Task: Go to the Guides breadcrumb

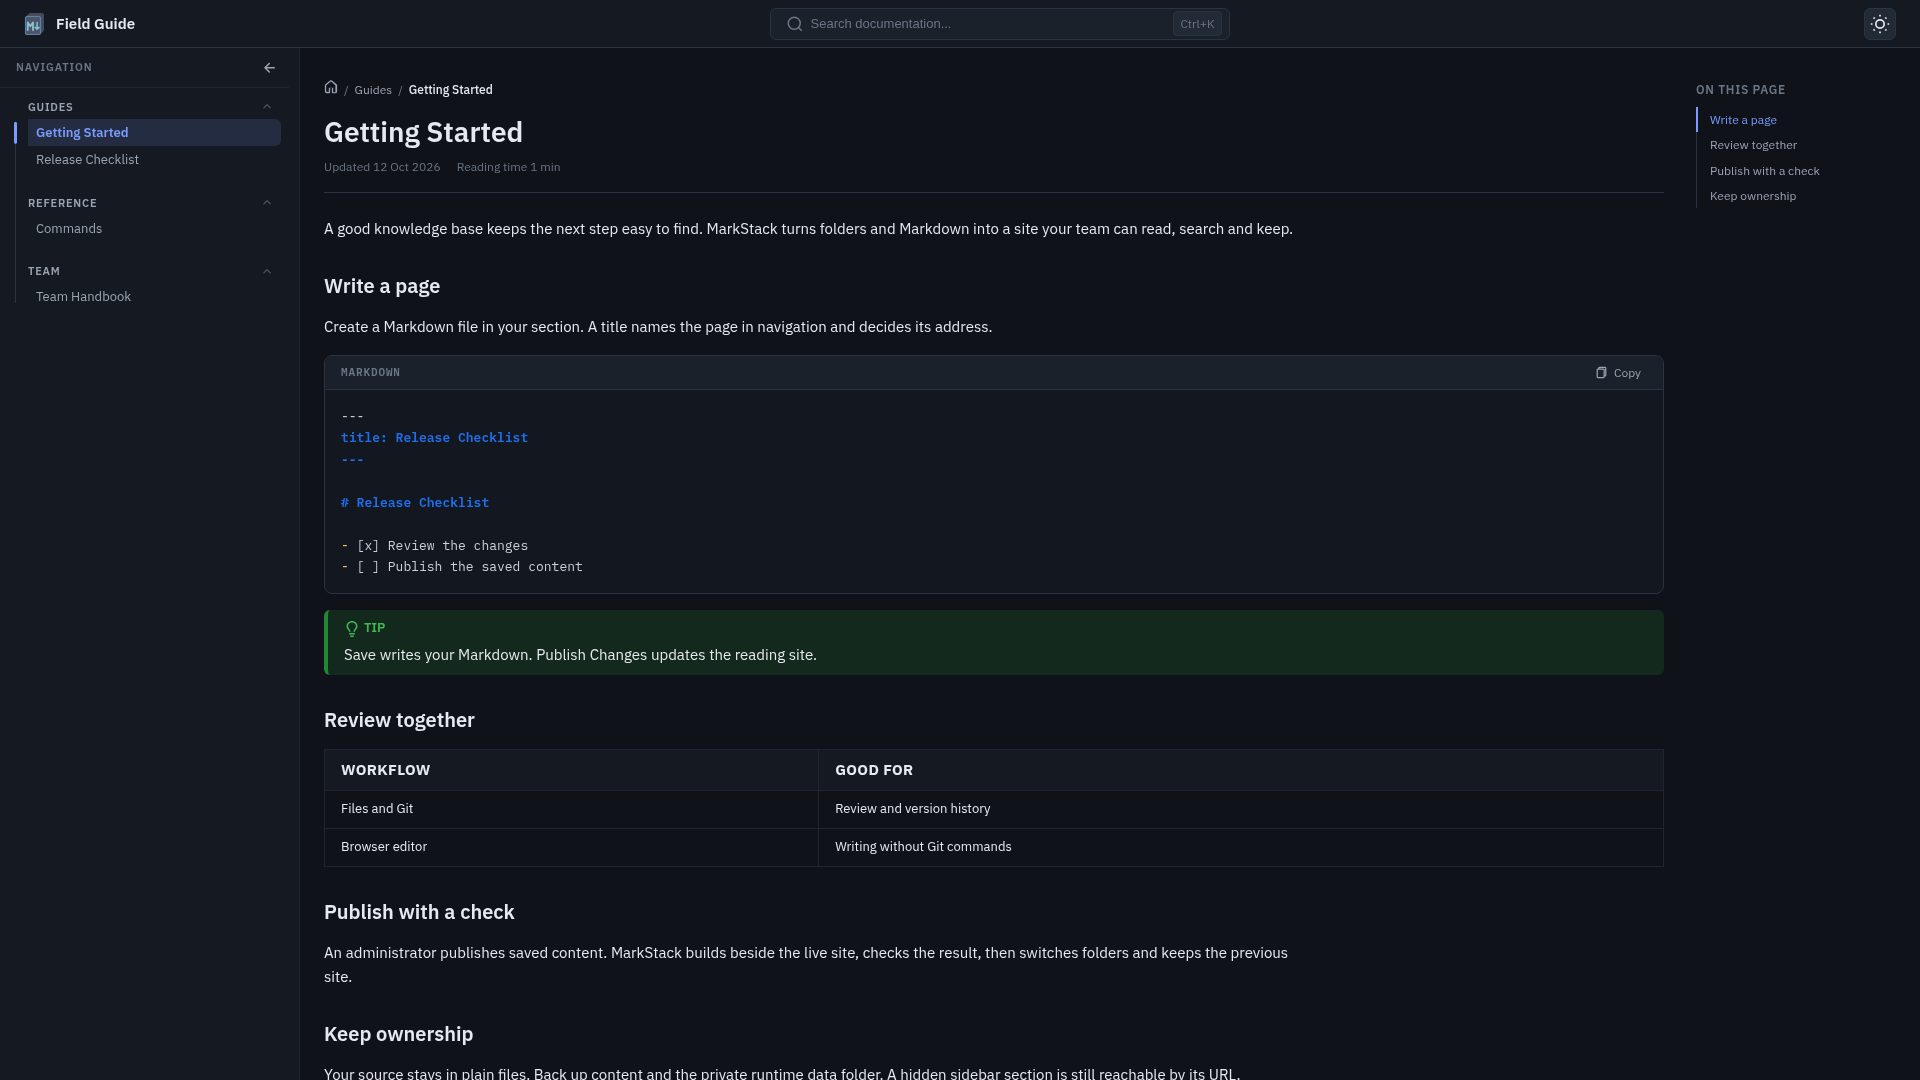Action: click(x=373, y=90)
